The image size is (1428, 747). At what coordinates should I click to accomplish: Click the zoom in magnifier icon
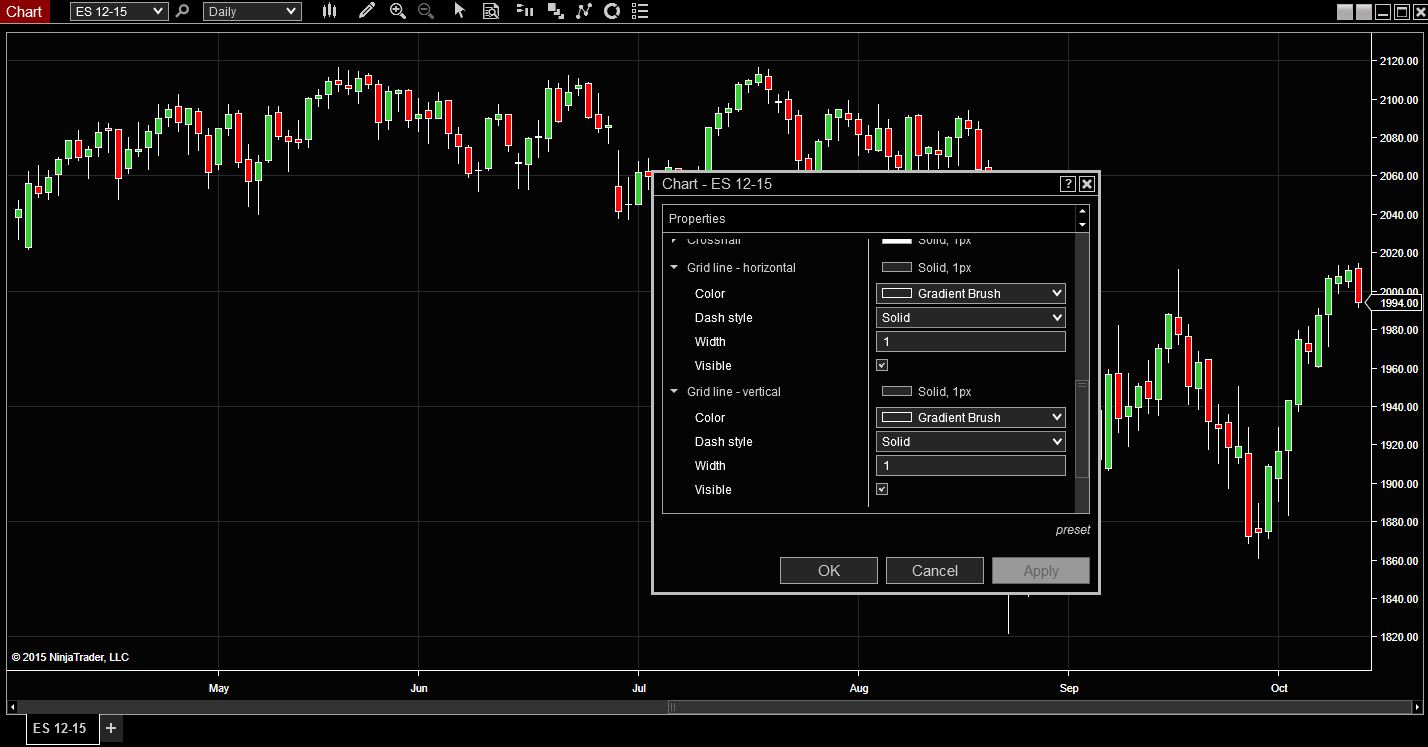click(398, 11)
